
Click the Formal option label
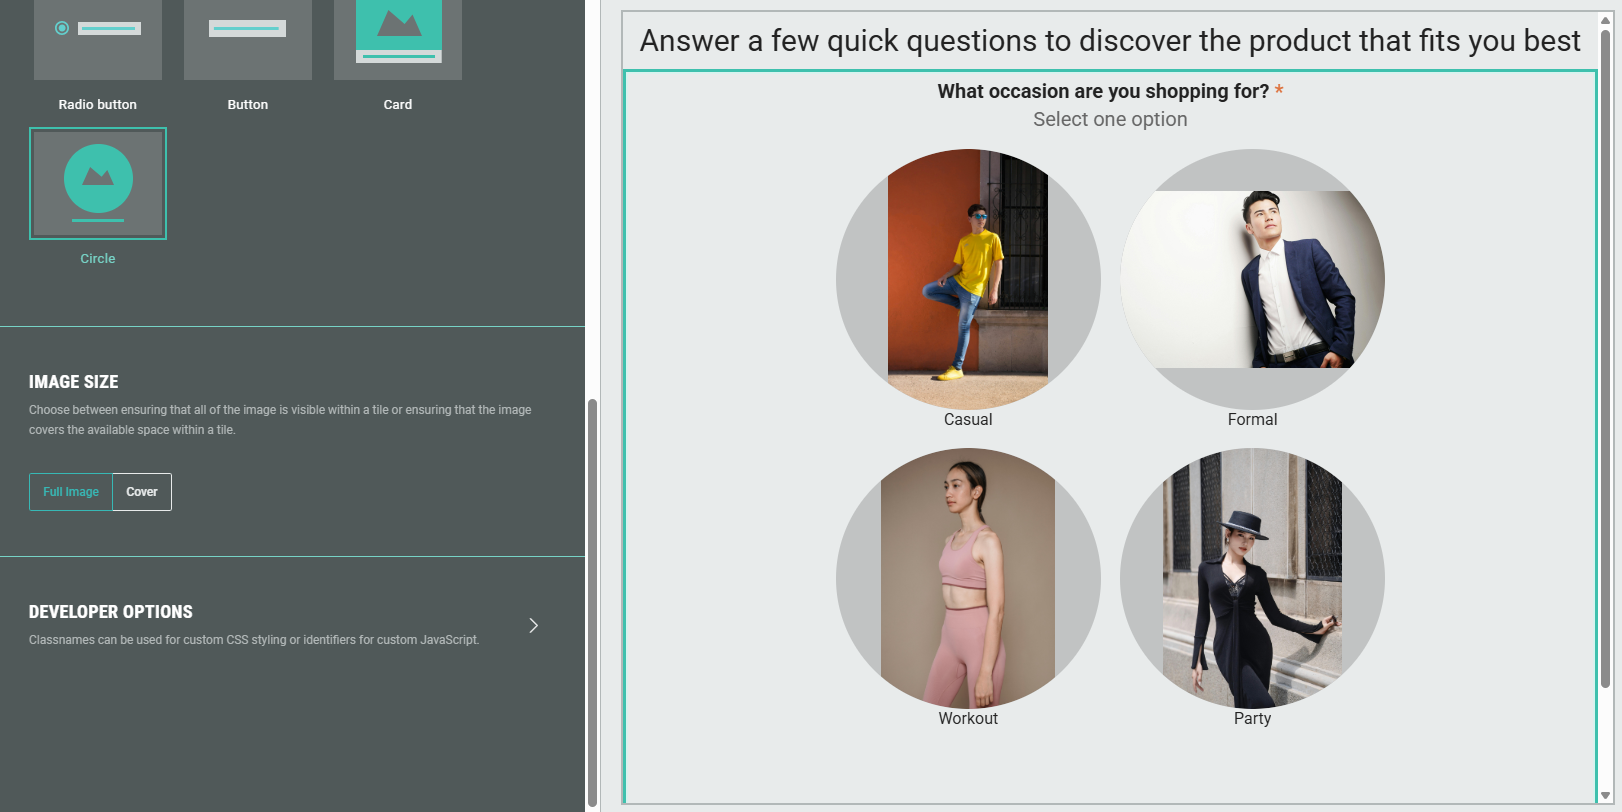tap(1252, 420)
